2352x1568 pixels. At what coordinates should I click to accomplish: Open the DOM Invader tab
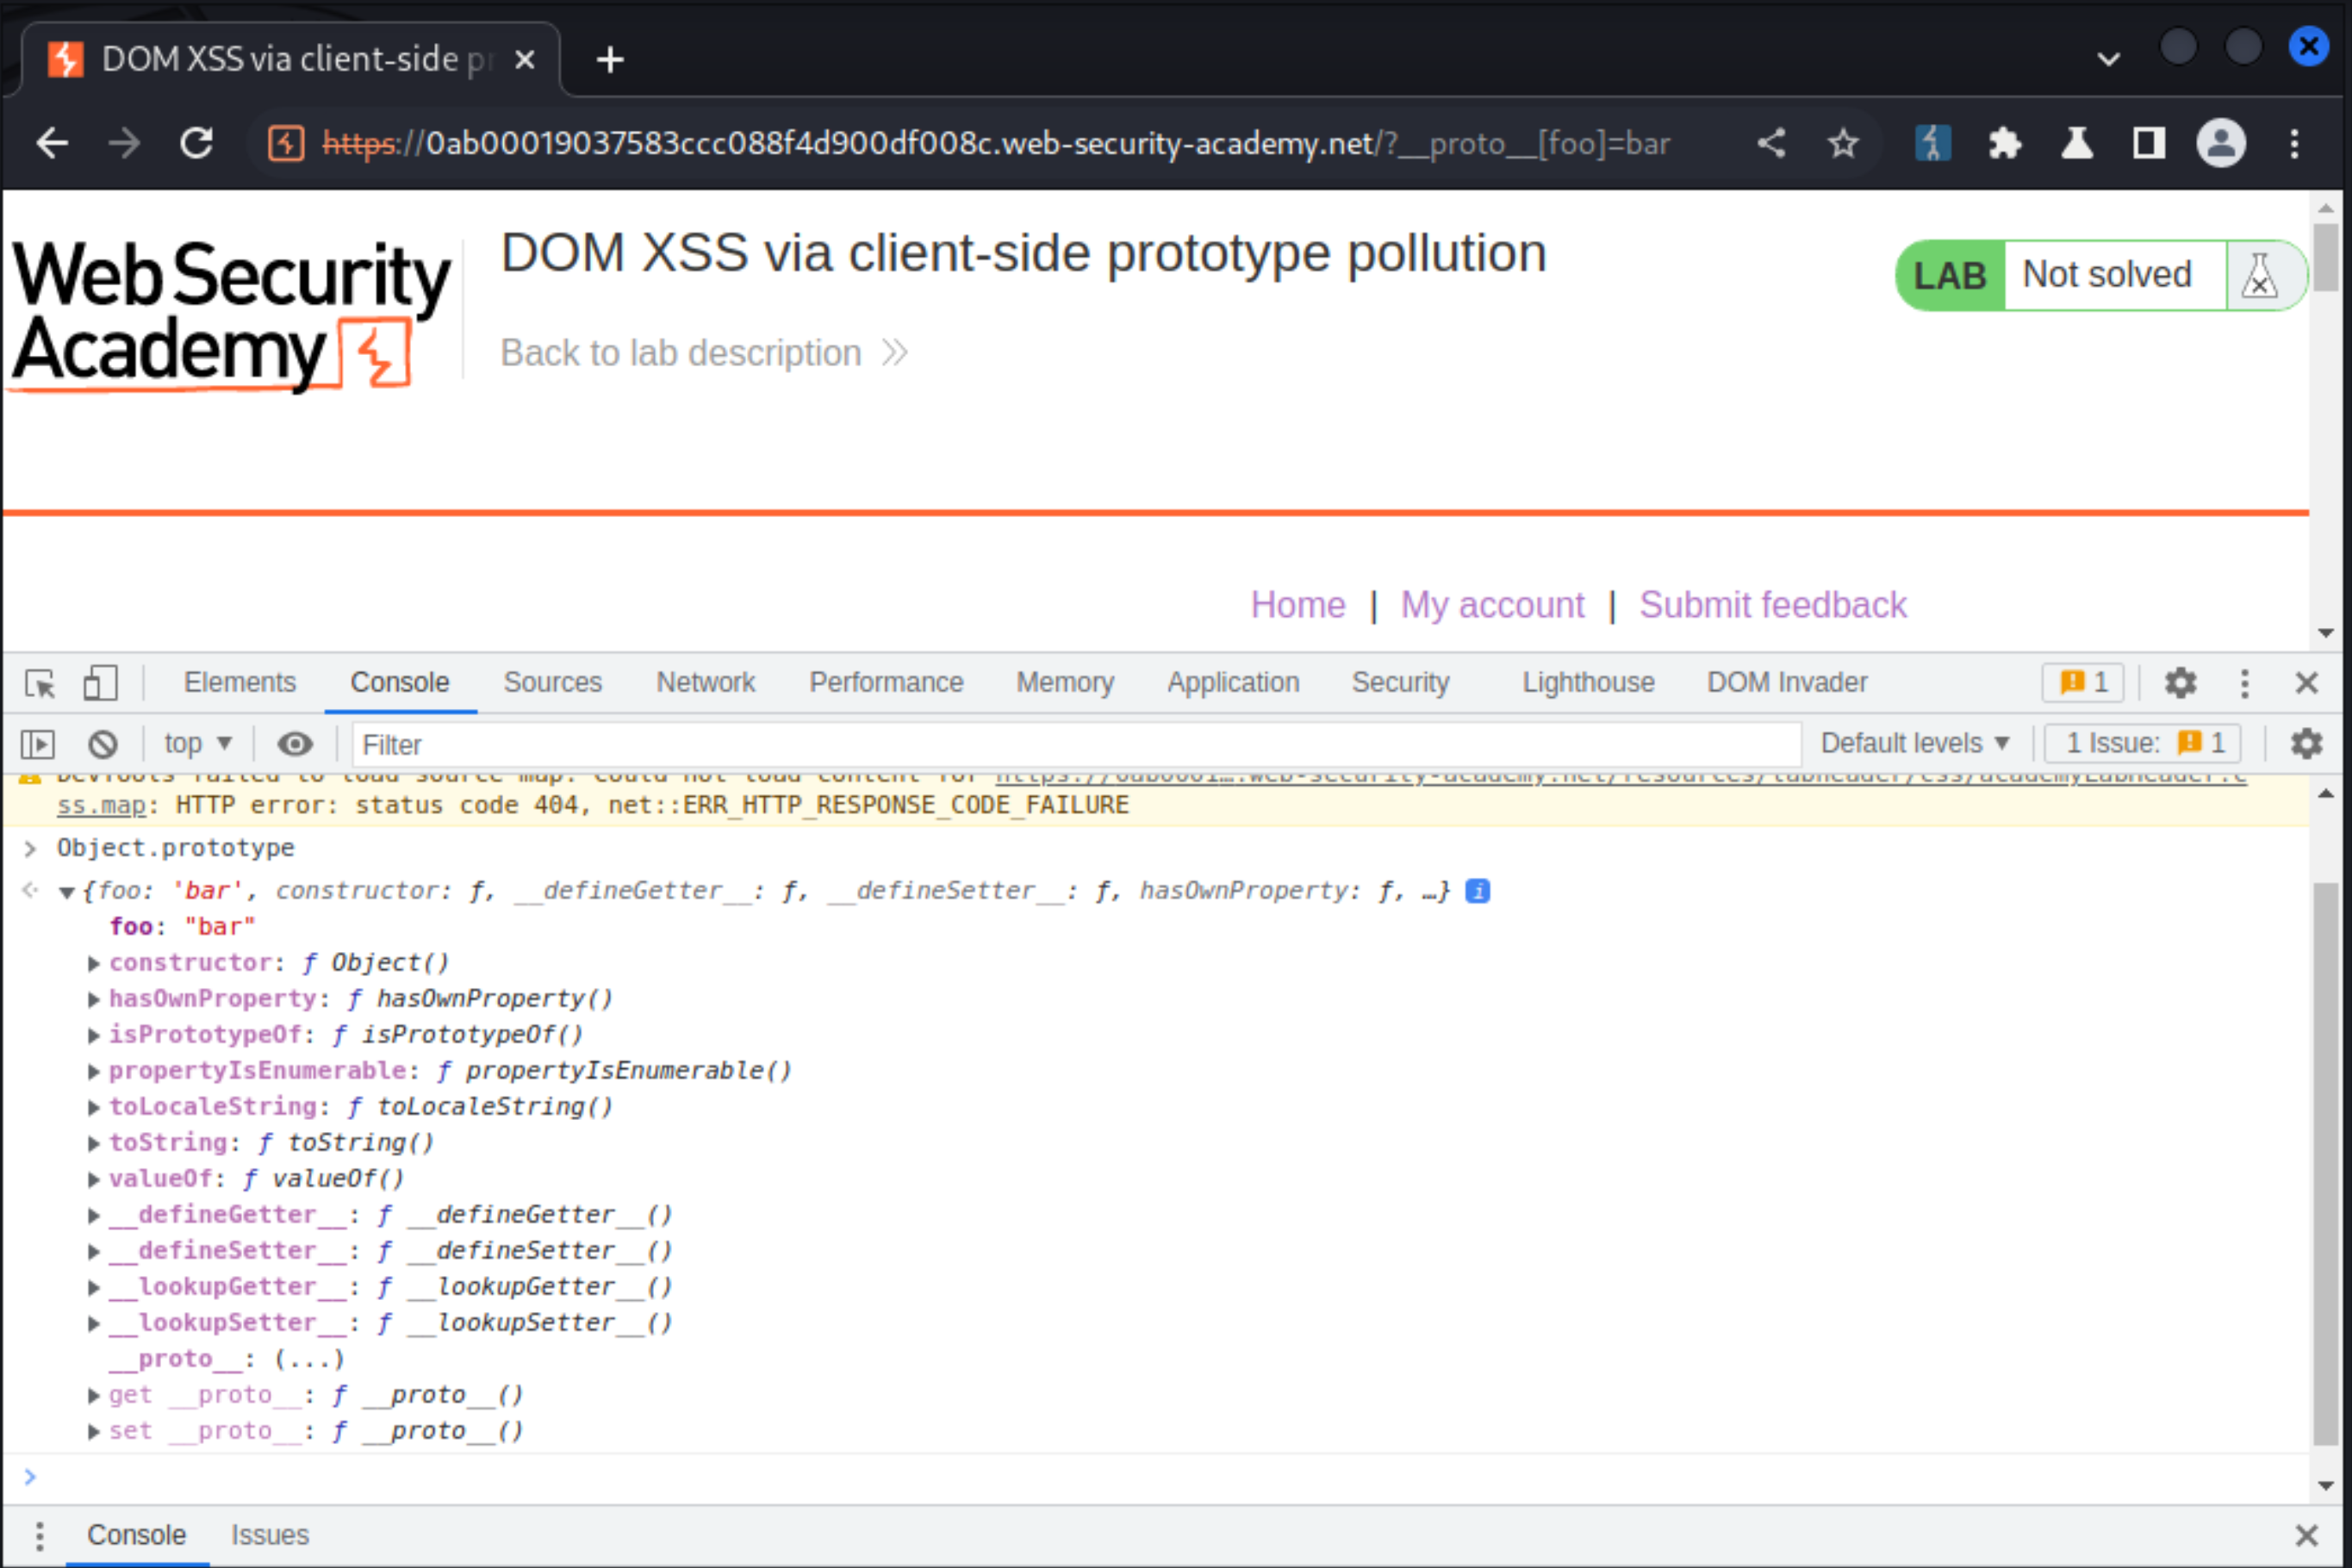[1787, 683]
